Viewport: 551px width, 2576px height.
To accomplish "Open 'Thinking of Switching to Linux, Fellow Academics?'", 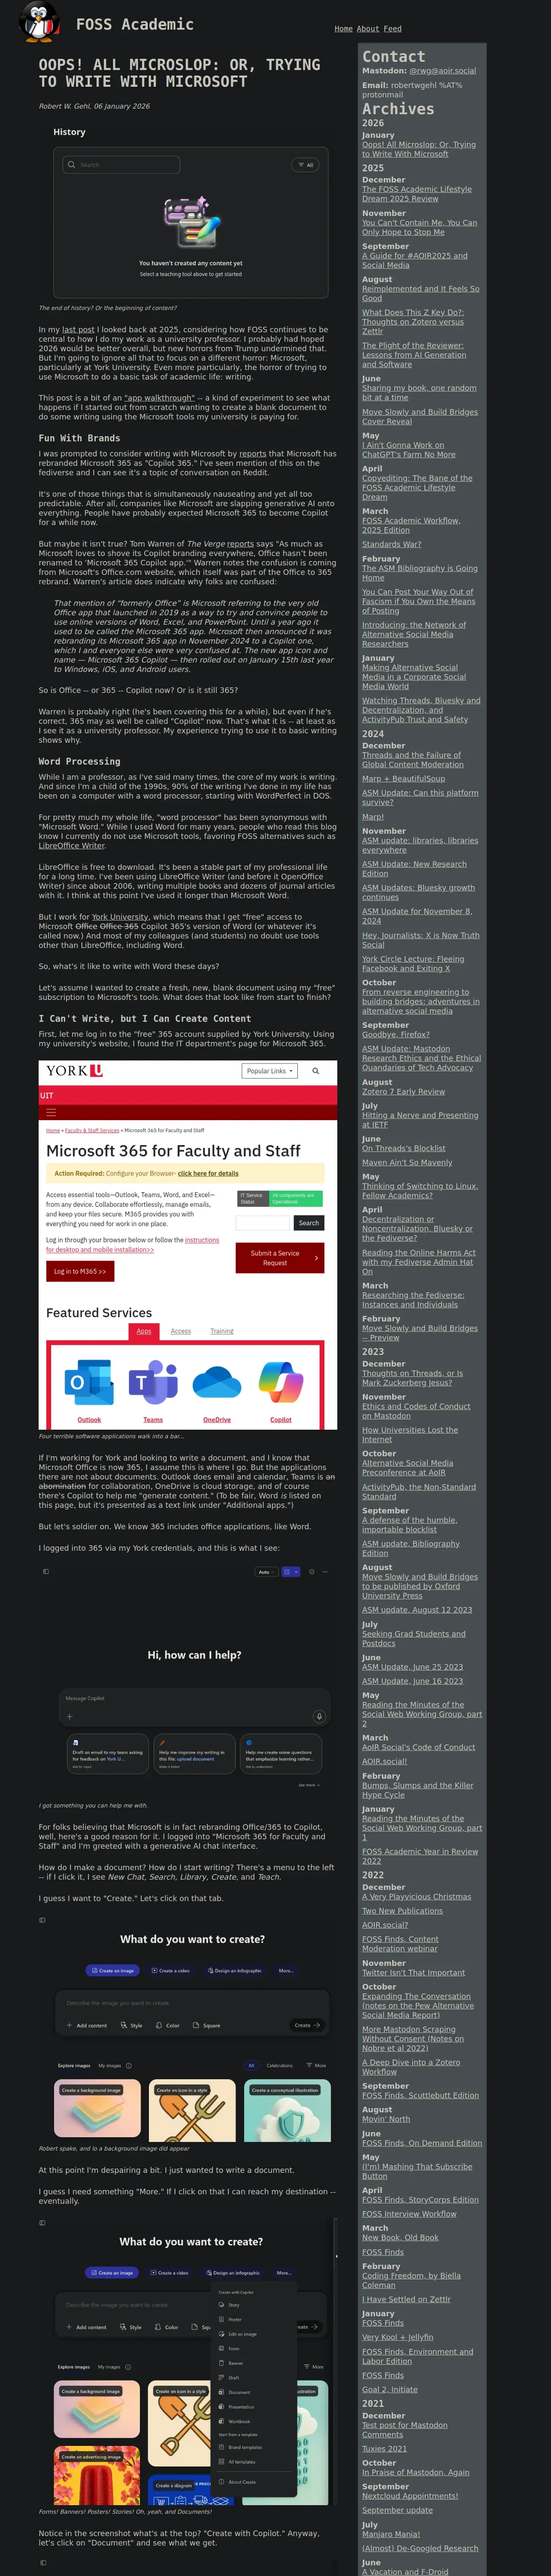I will coord(420,1191).
